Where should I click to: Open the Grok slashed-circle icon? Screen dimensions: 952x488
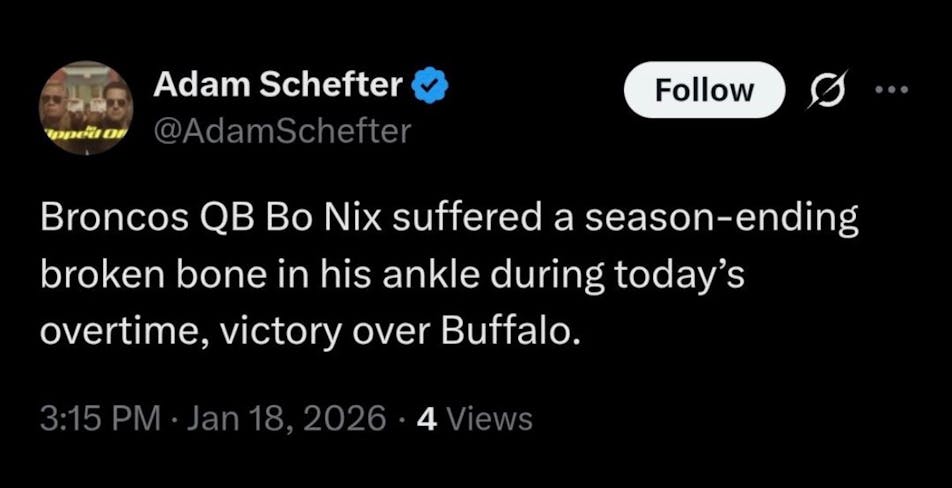(826, 90)
